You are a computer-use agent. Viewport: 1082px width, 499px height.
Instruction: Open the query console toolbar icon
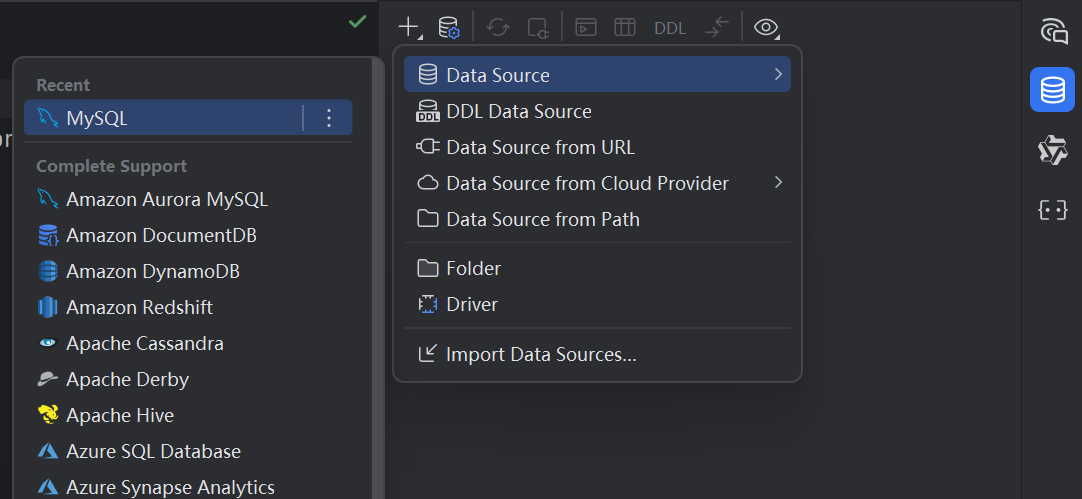586,28
